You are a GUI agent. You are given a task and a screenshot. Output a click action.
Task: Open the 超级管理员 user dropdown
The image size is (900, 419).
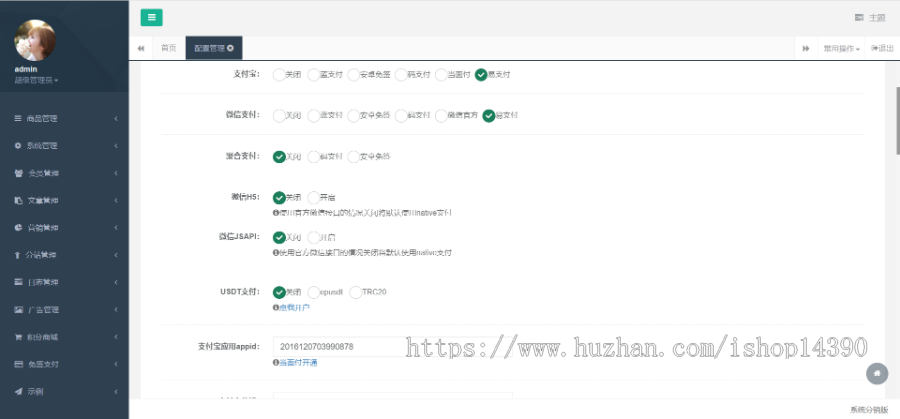(x=37, y=80)
